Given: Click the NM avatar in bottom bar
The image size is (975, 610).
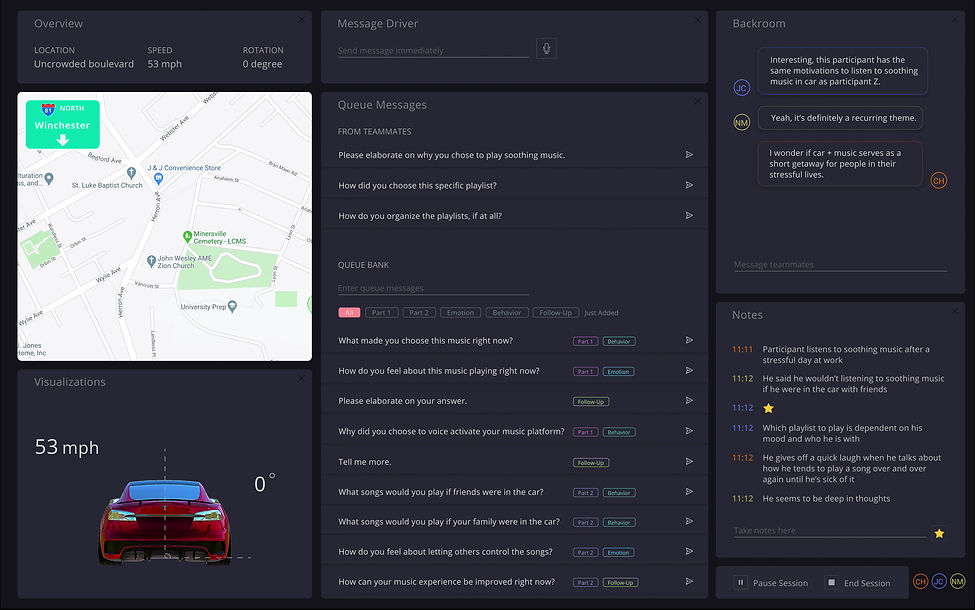Looking at the screenshot, I should (958, 582).
